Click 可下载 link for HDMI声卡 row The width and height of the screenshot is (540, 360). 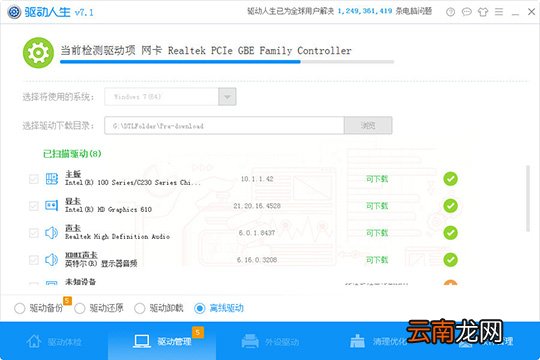377,260
